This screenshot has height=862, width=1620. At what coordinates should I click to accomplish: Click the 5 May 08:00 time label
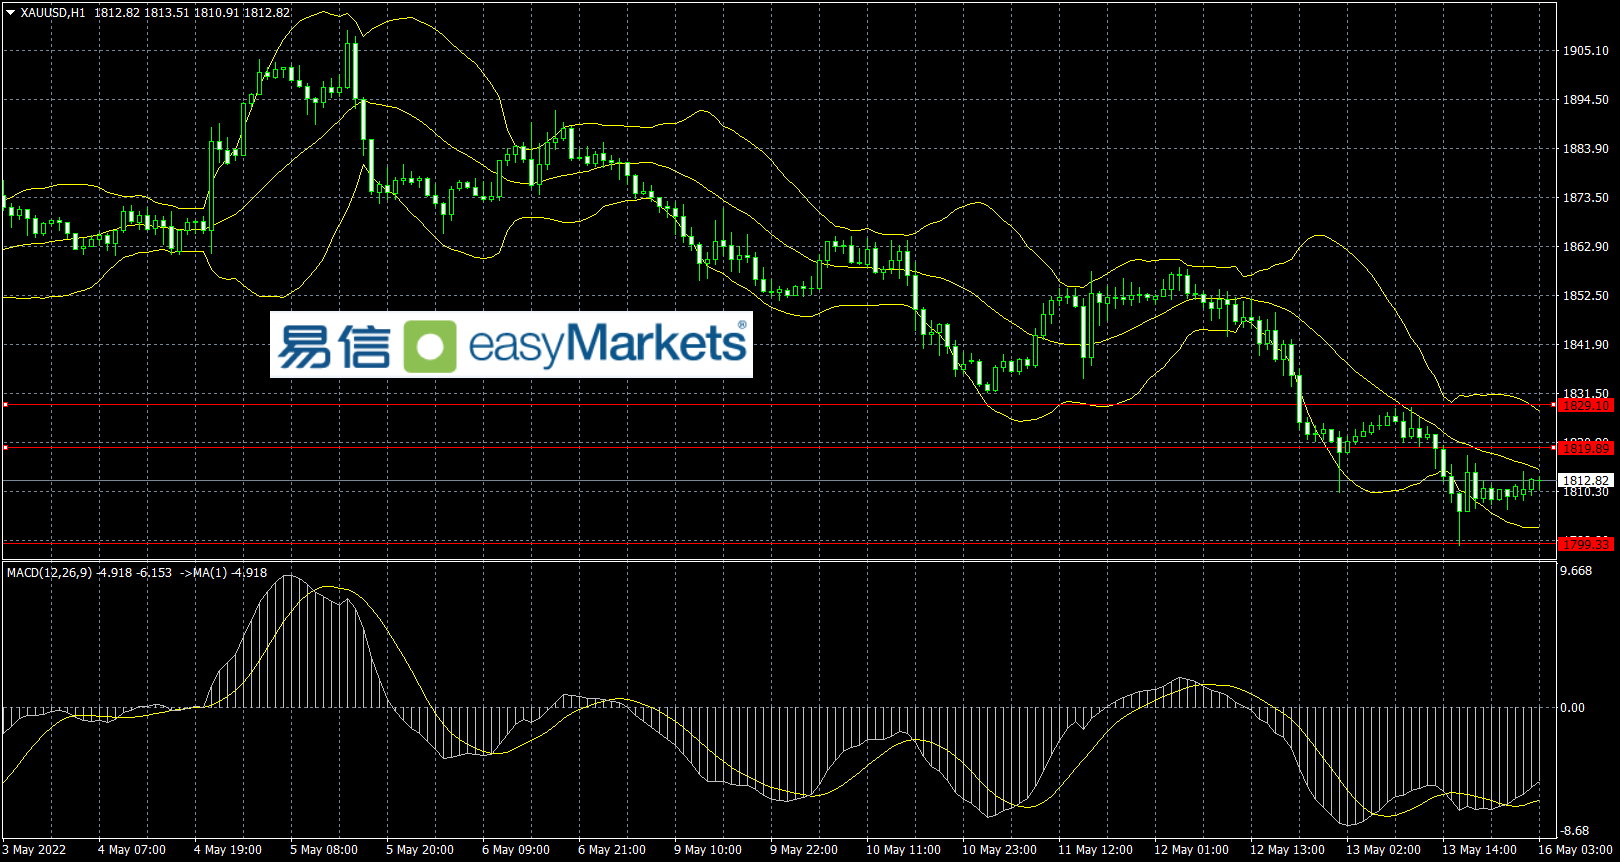point(324,850)
